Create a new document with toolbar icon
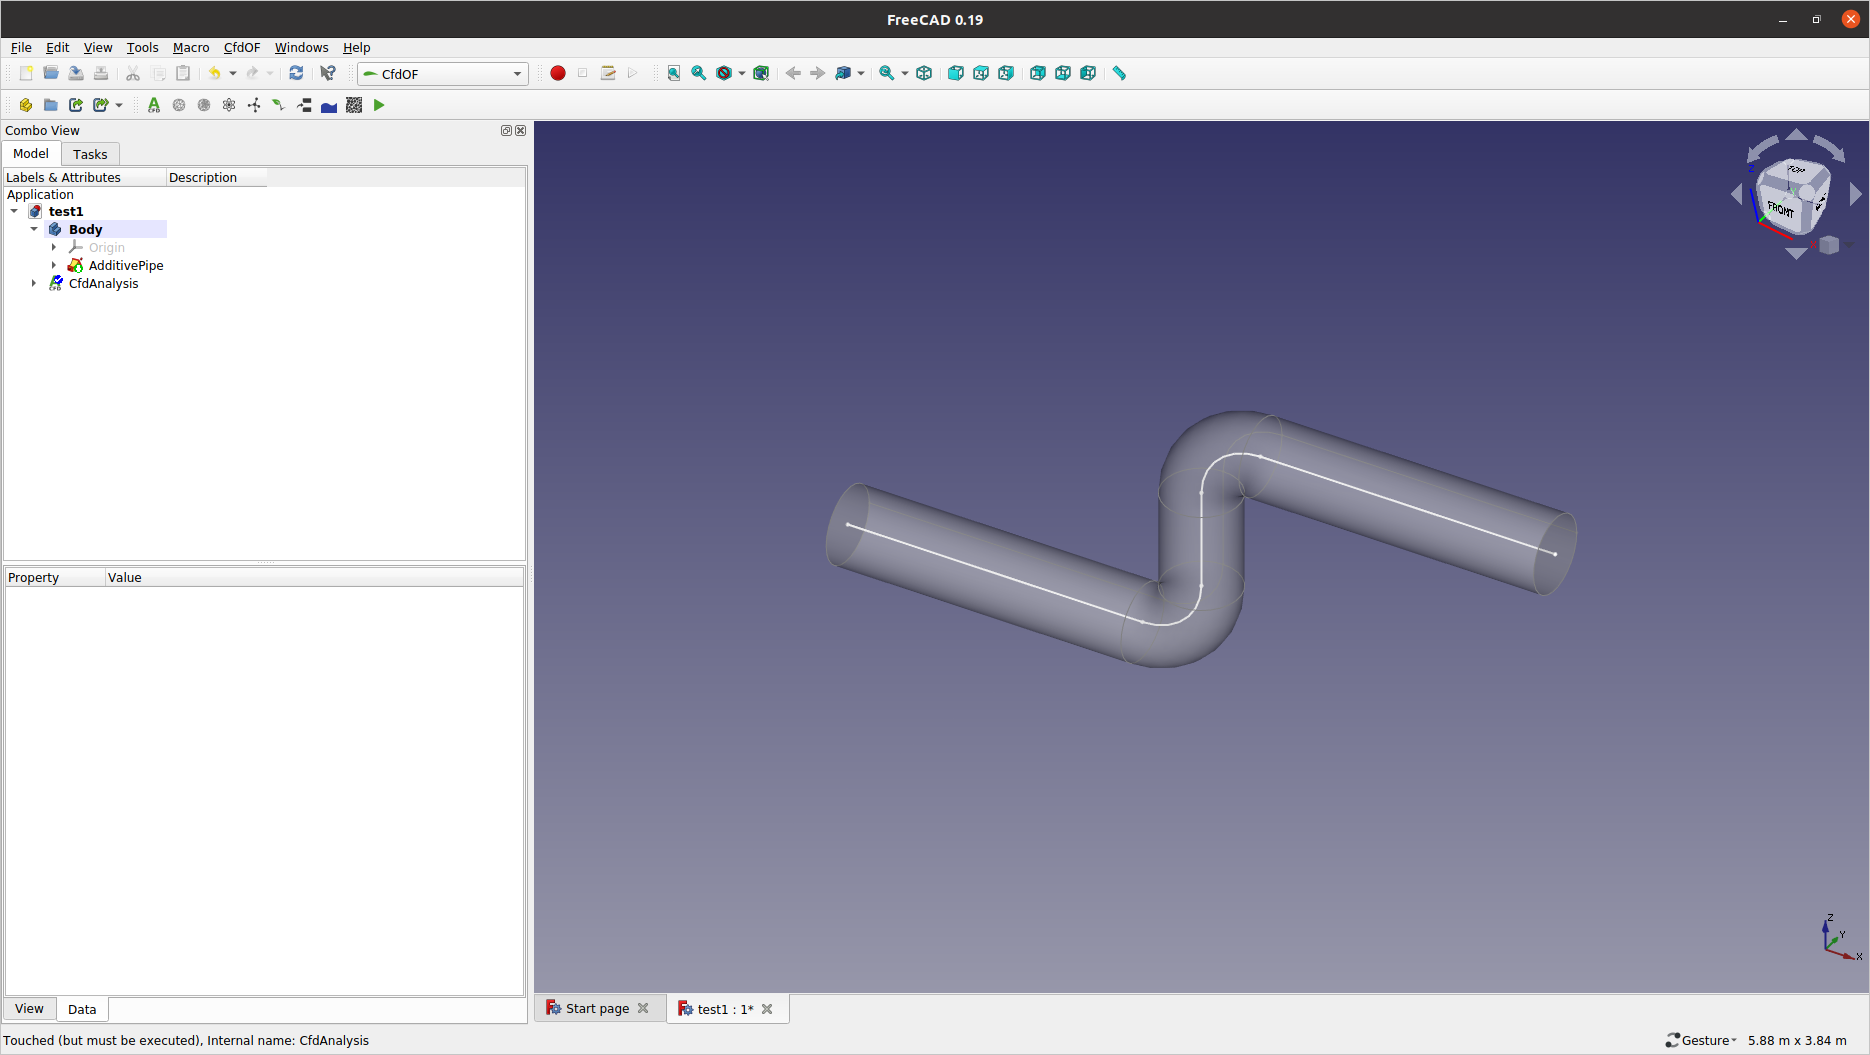1870x1055 pixels. click(x=26, y=73)
